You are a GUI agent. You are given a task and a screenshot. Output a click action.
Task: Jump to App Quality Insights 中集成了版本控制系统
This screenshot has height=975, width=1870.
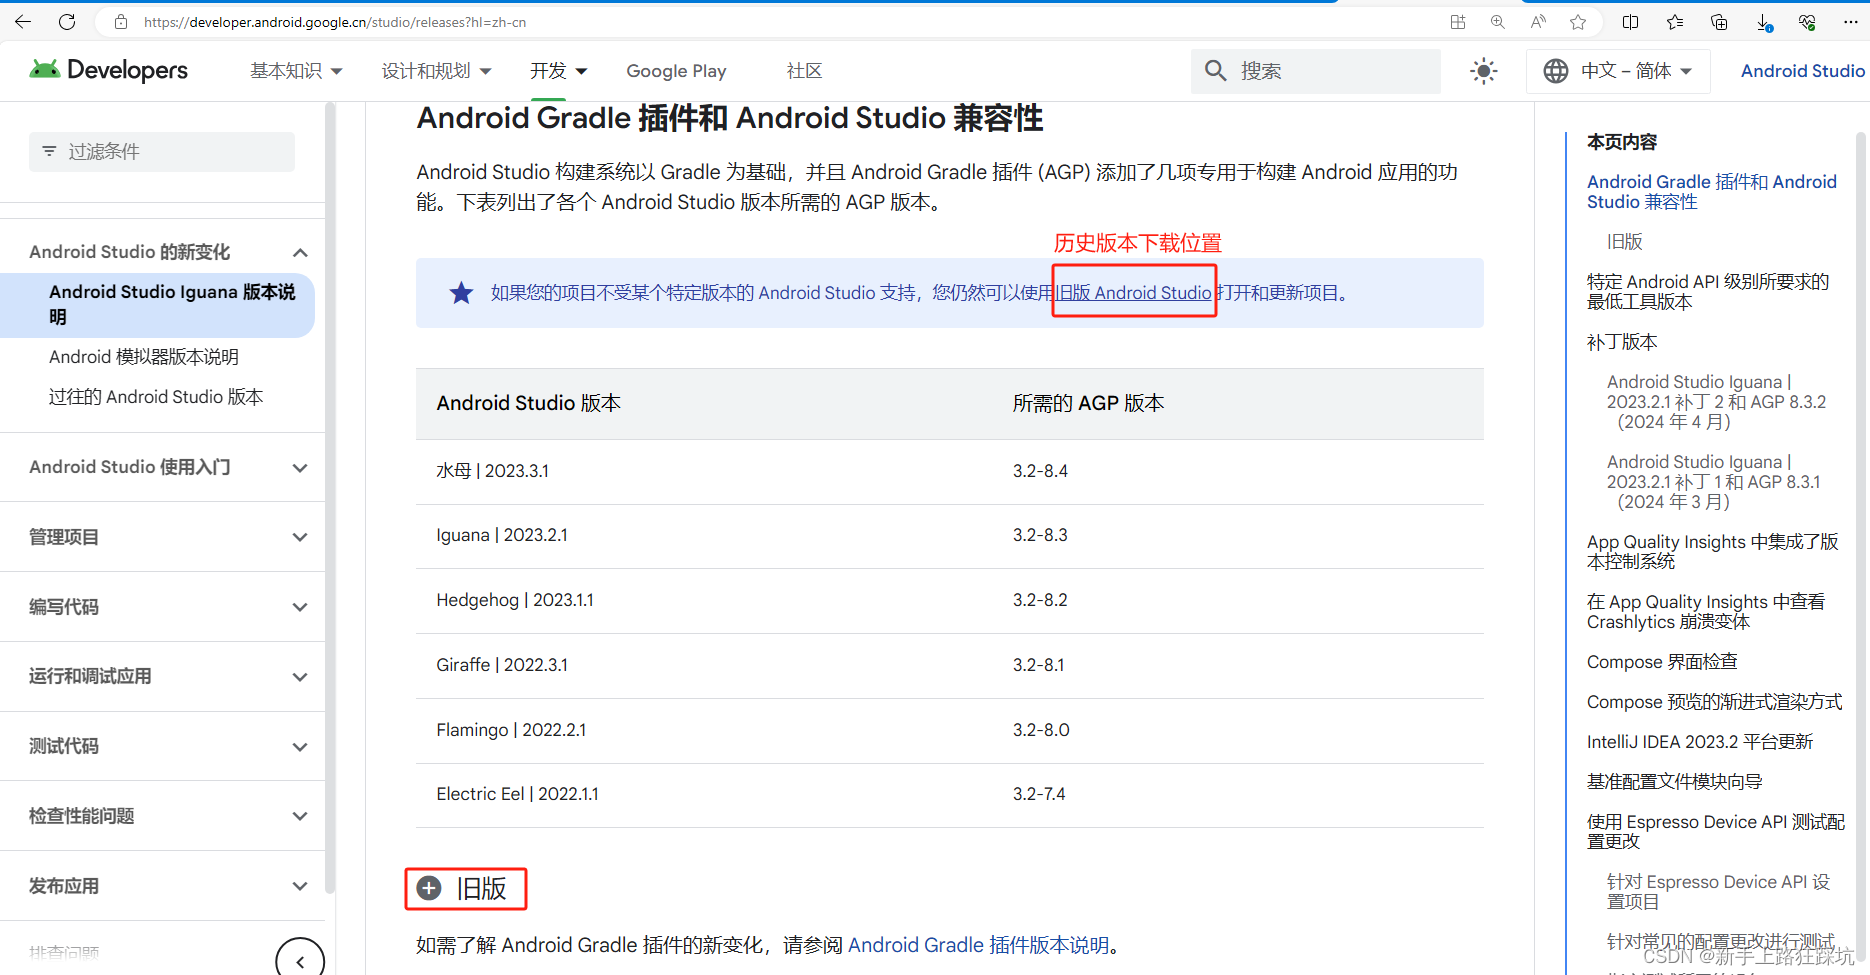tap(1712, 552)
